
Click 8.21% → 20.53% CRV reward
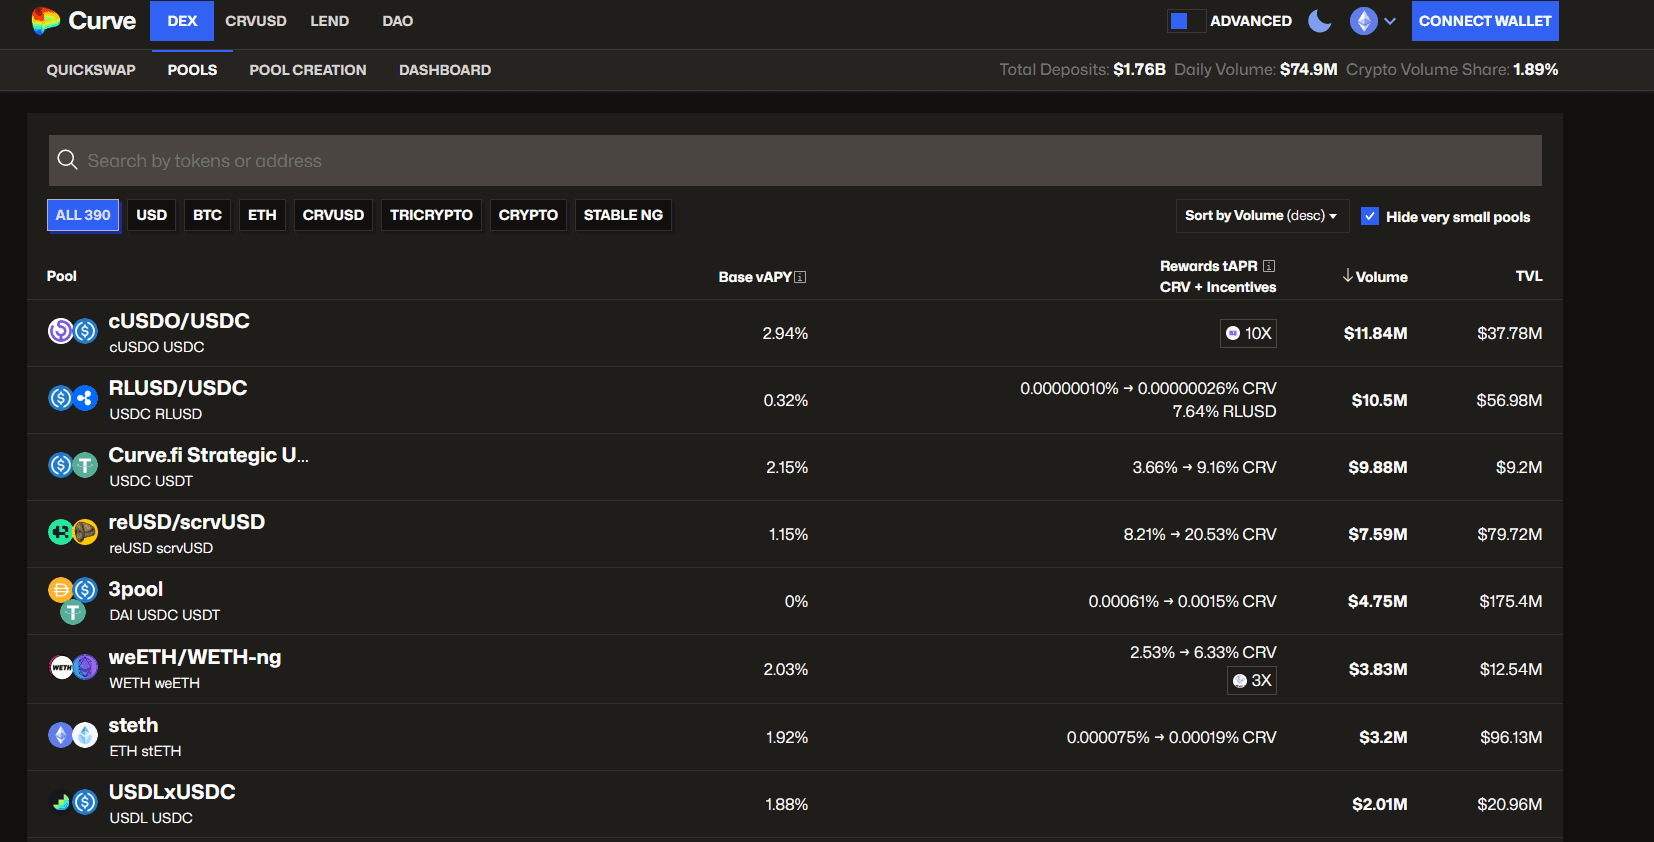(1200, 534)
